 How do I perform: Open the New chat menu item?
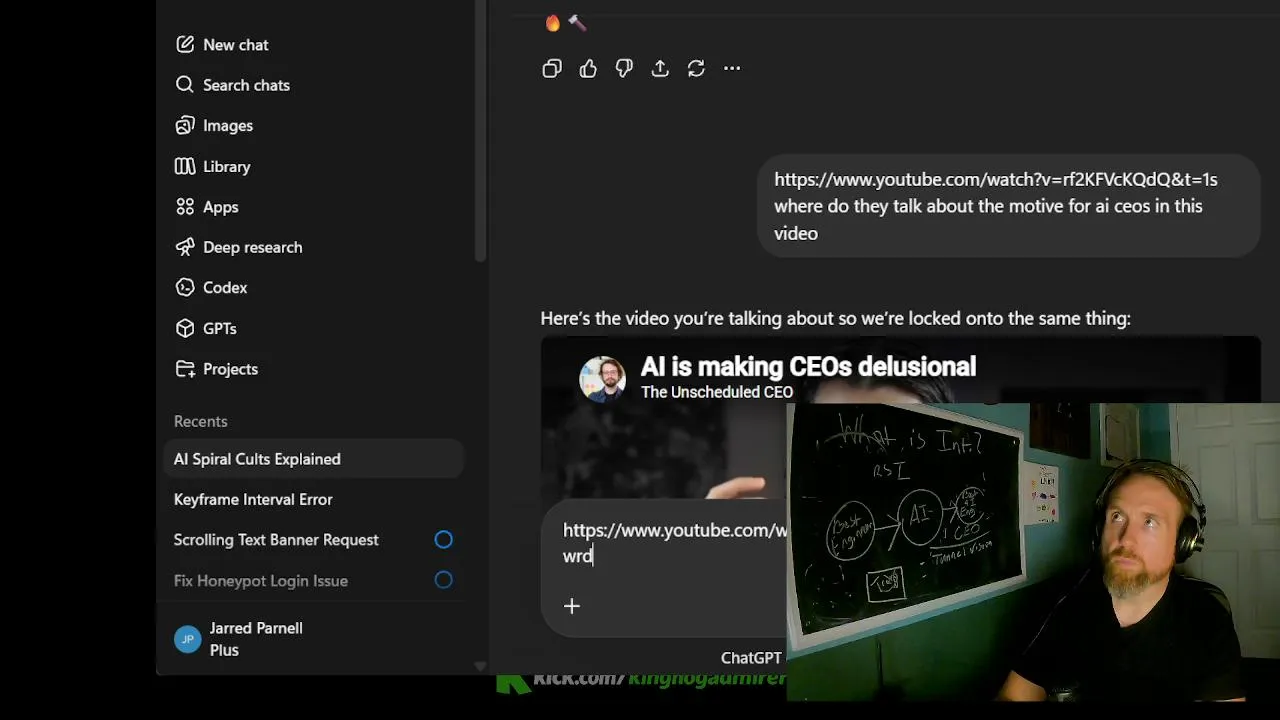tap(314, 45)
